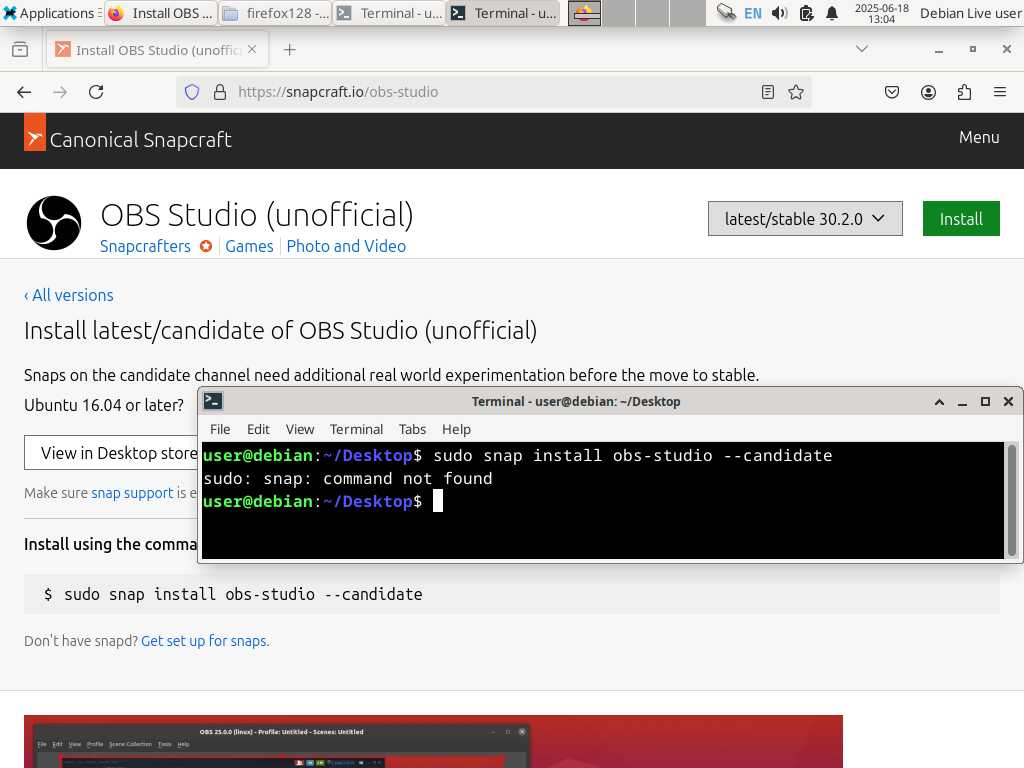This screenshot has width=1024, height=768.
Task: Open the volume control tray icon
Action: 779,13
